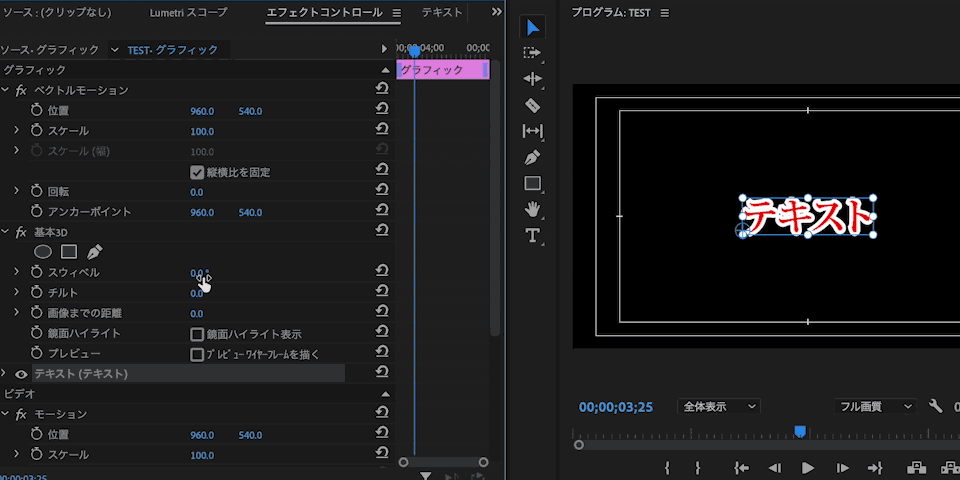Collapse the 基本3D effect
The image size is (960, 480).
[x=5, y=232]
